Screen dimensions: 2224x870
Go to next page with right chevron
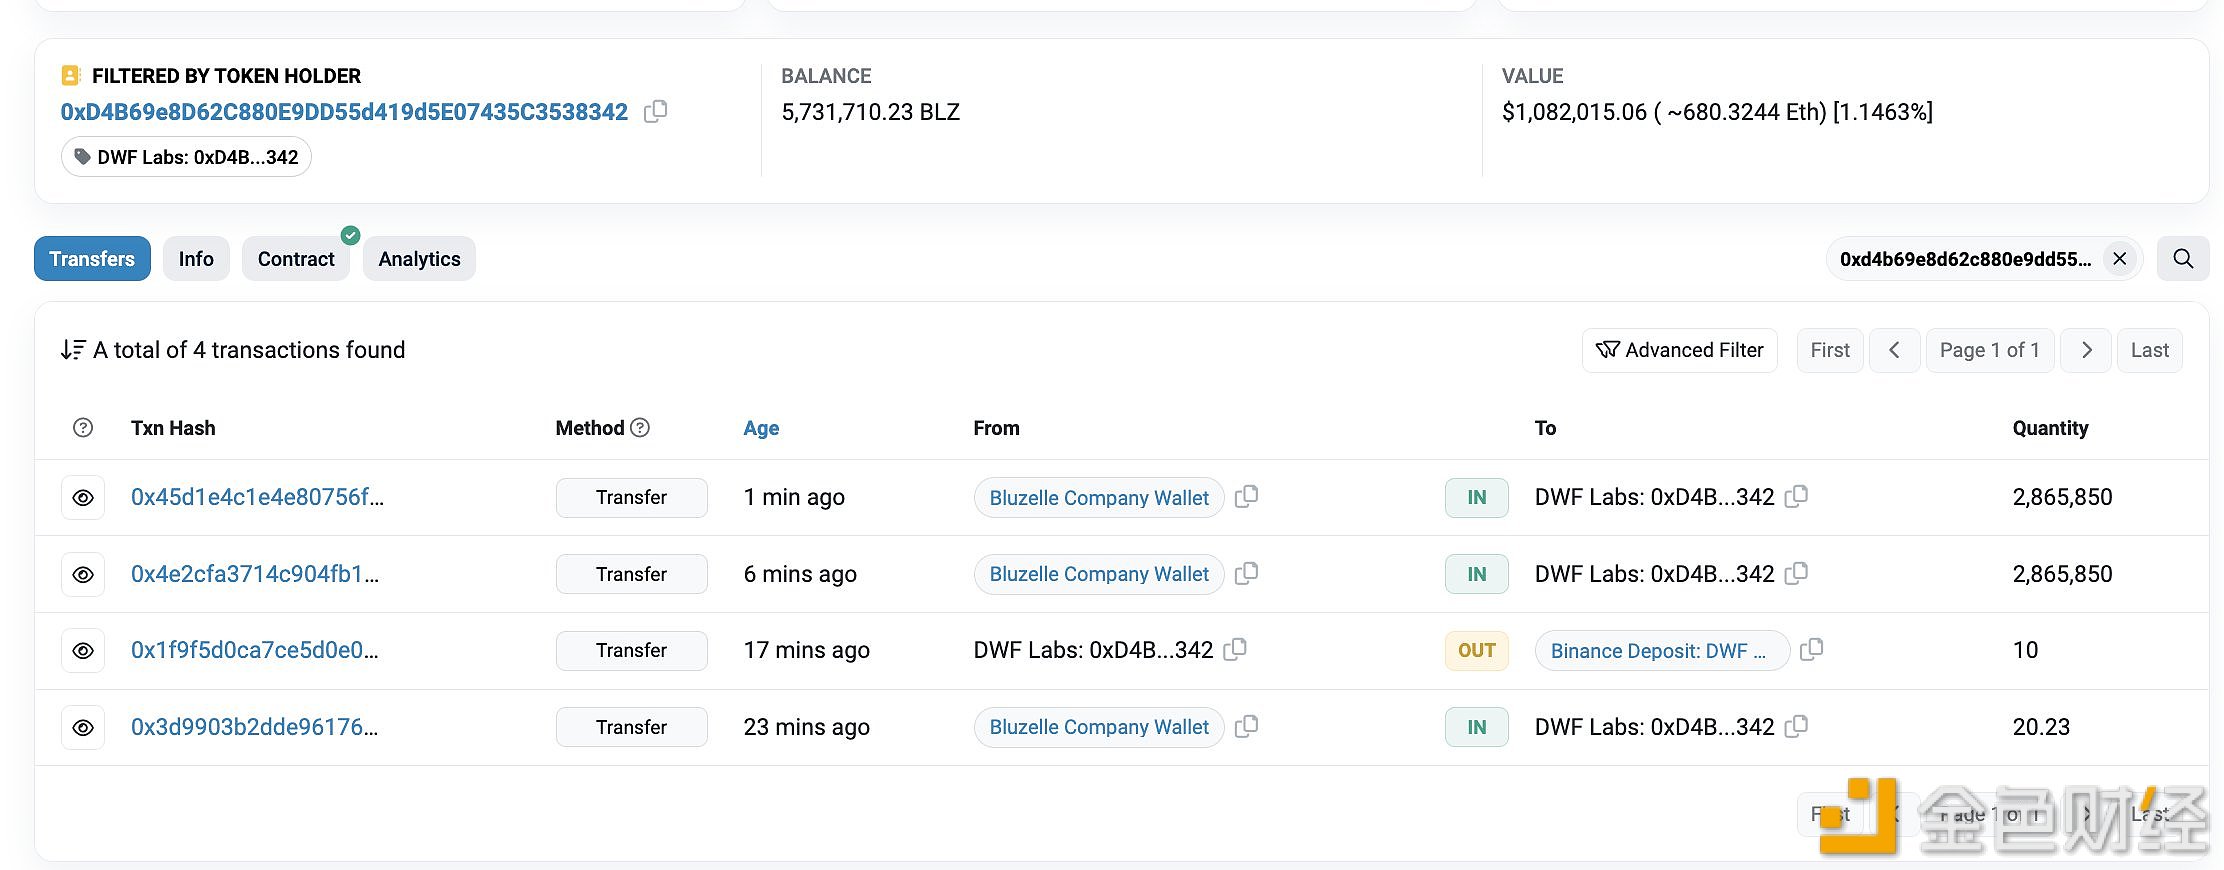[x=2086, y=350]
